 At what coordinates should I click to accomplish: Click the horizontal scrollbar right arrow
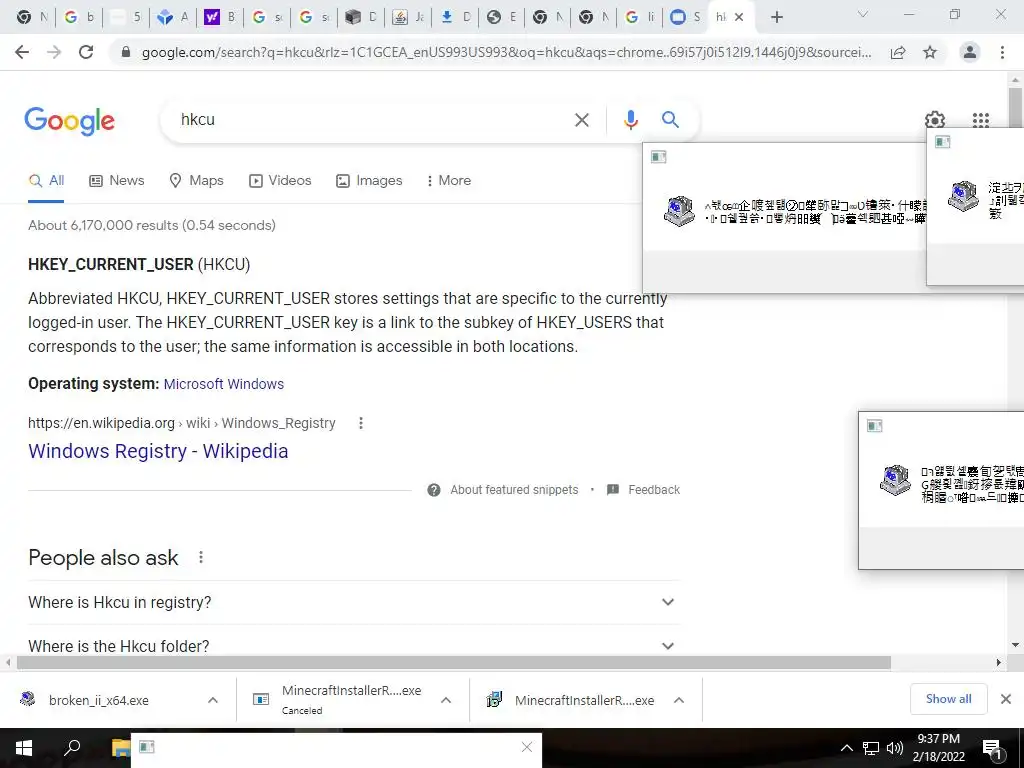tap(999, 662)
